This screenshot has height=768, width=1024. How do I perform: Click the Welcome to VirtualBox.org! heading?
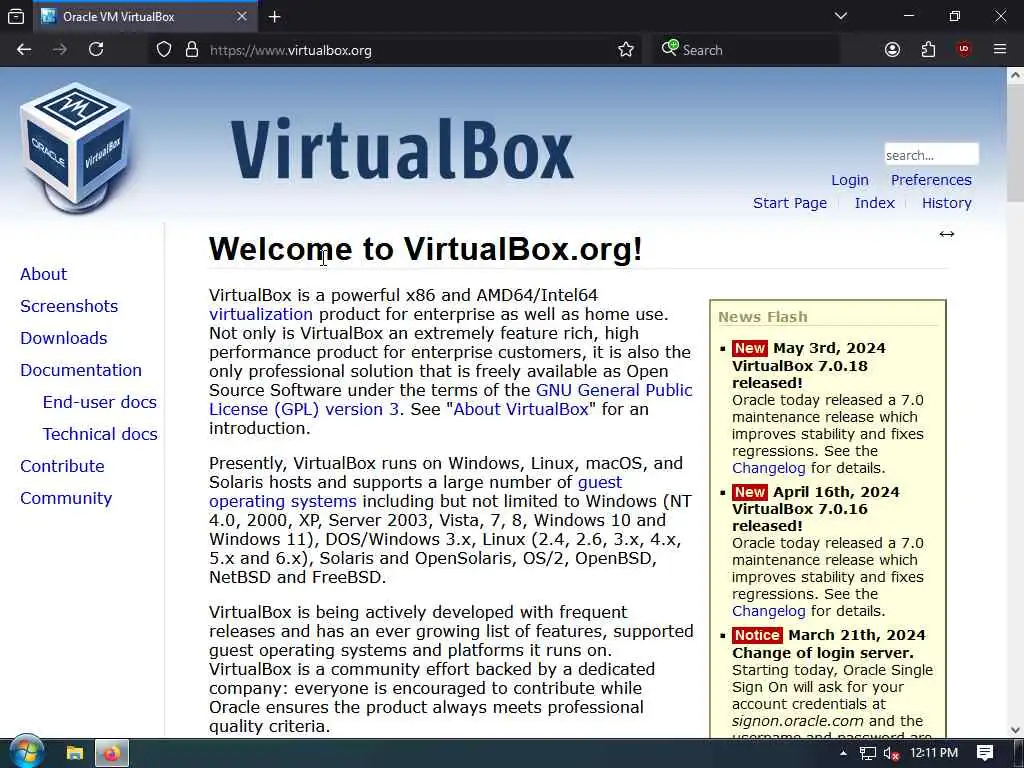click(x=425, y=249)
